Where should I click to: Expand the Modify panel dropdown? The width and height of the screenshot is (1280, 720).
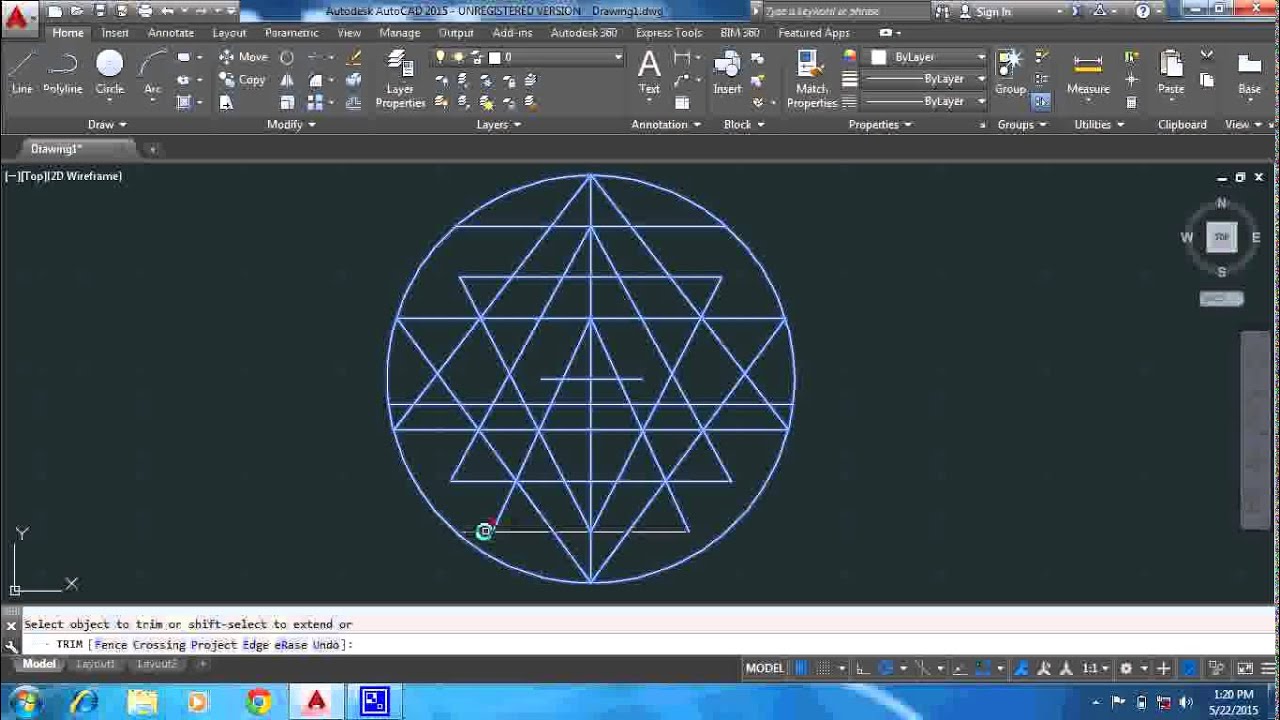coord(291,124)
